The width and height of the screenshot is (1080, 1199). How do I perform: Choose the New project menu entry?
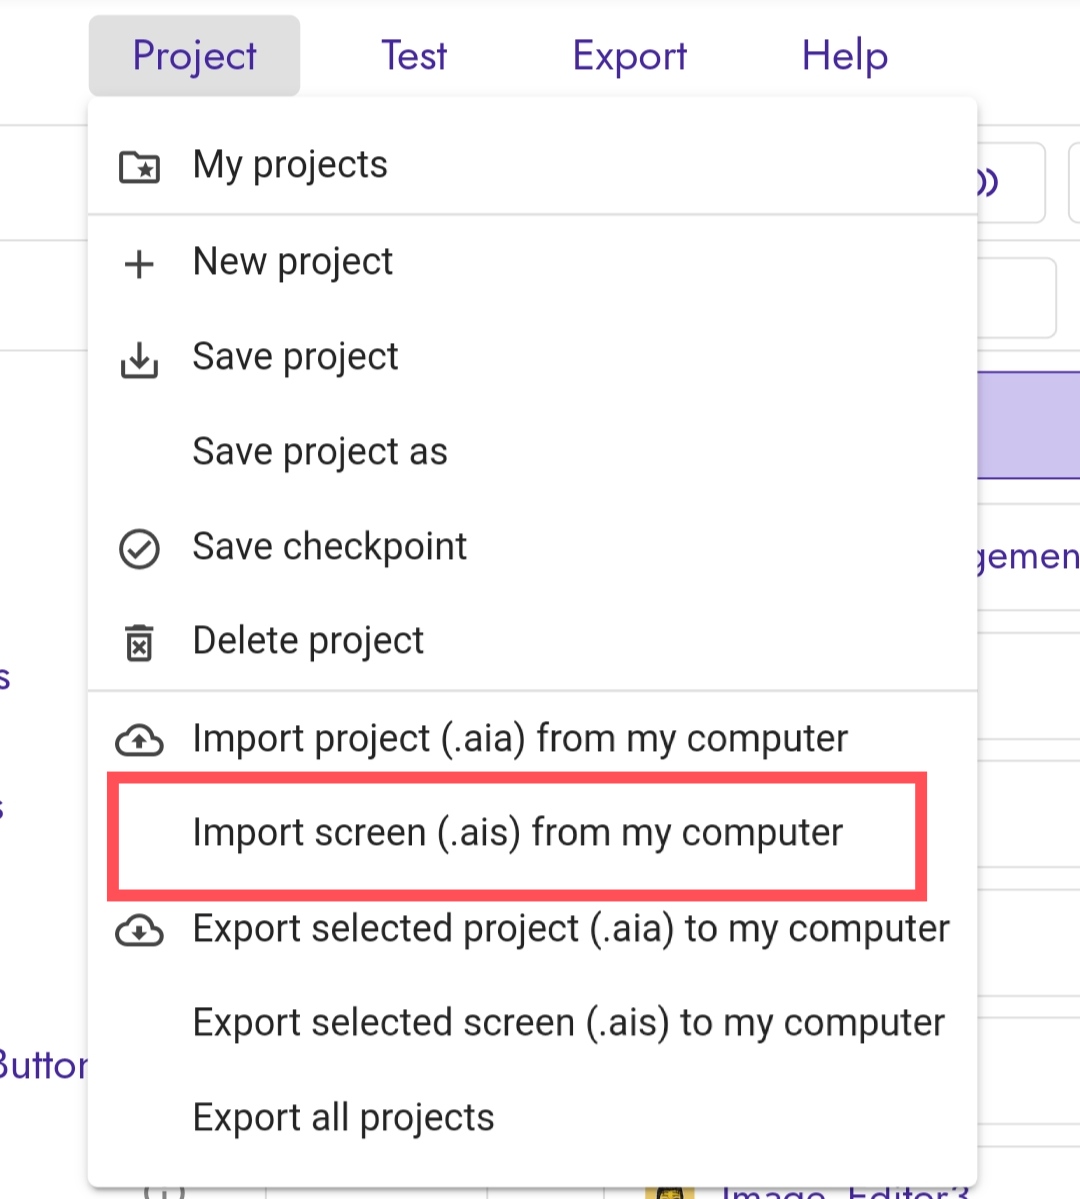(x=532, y=262)
